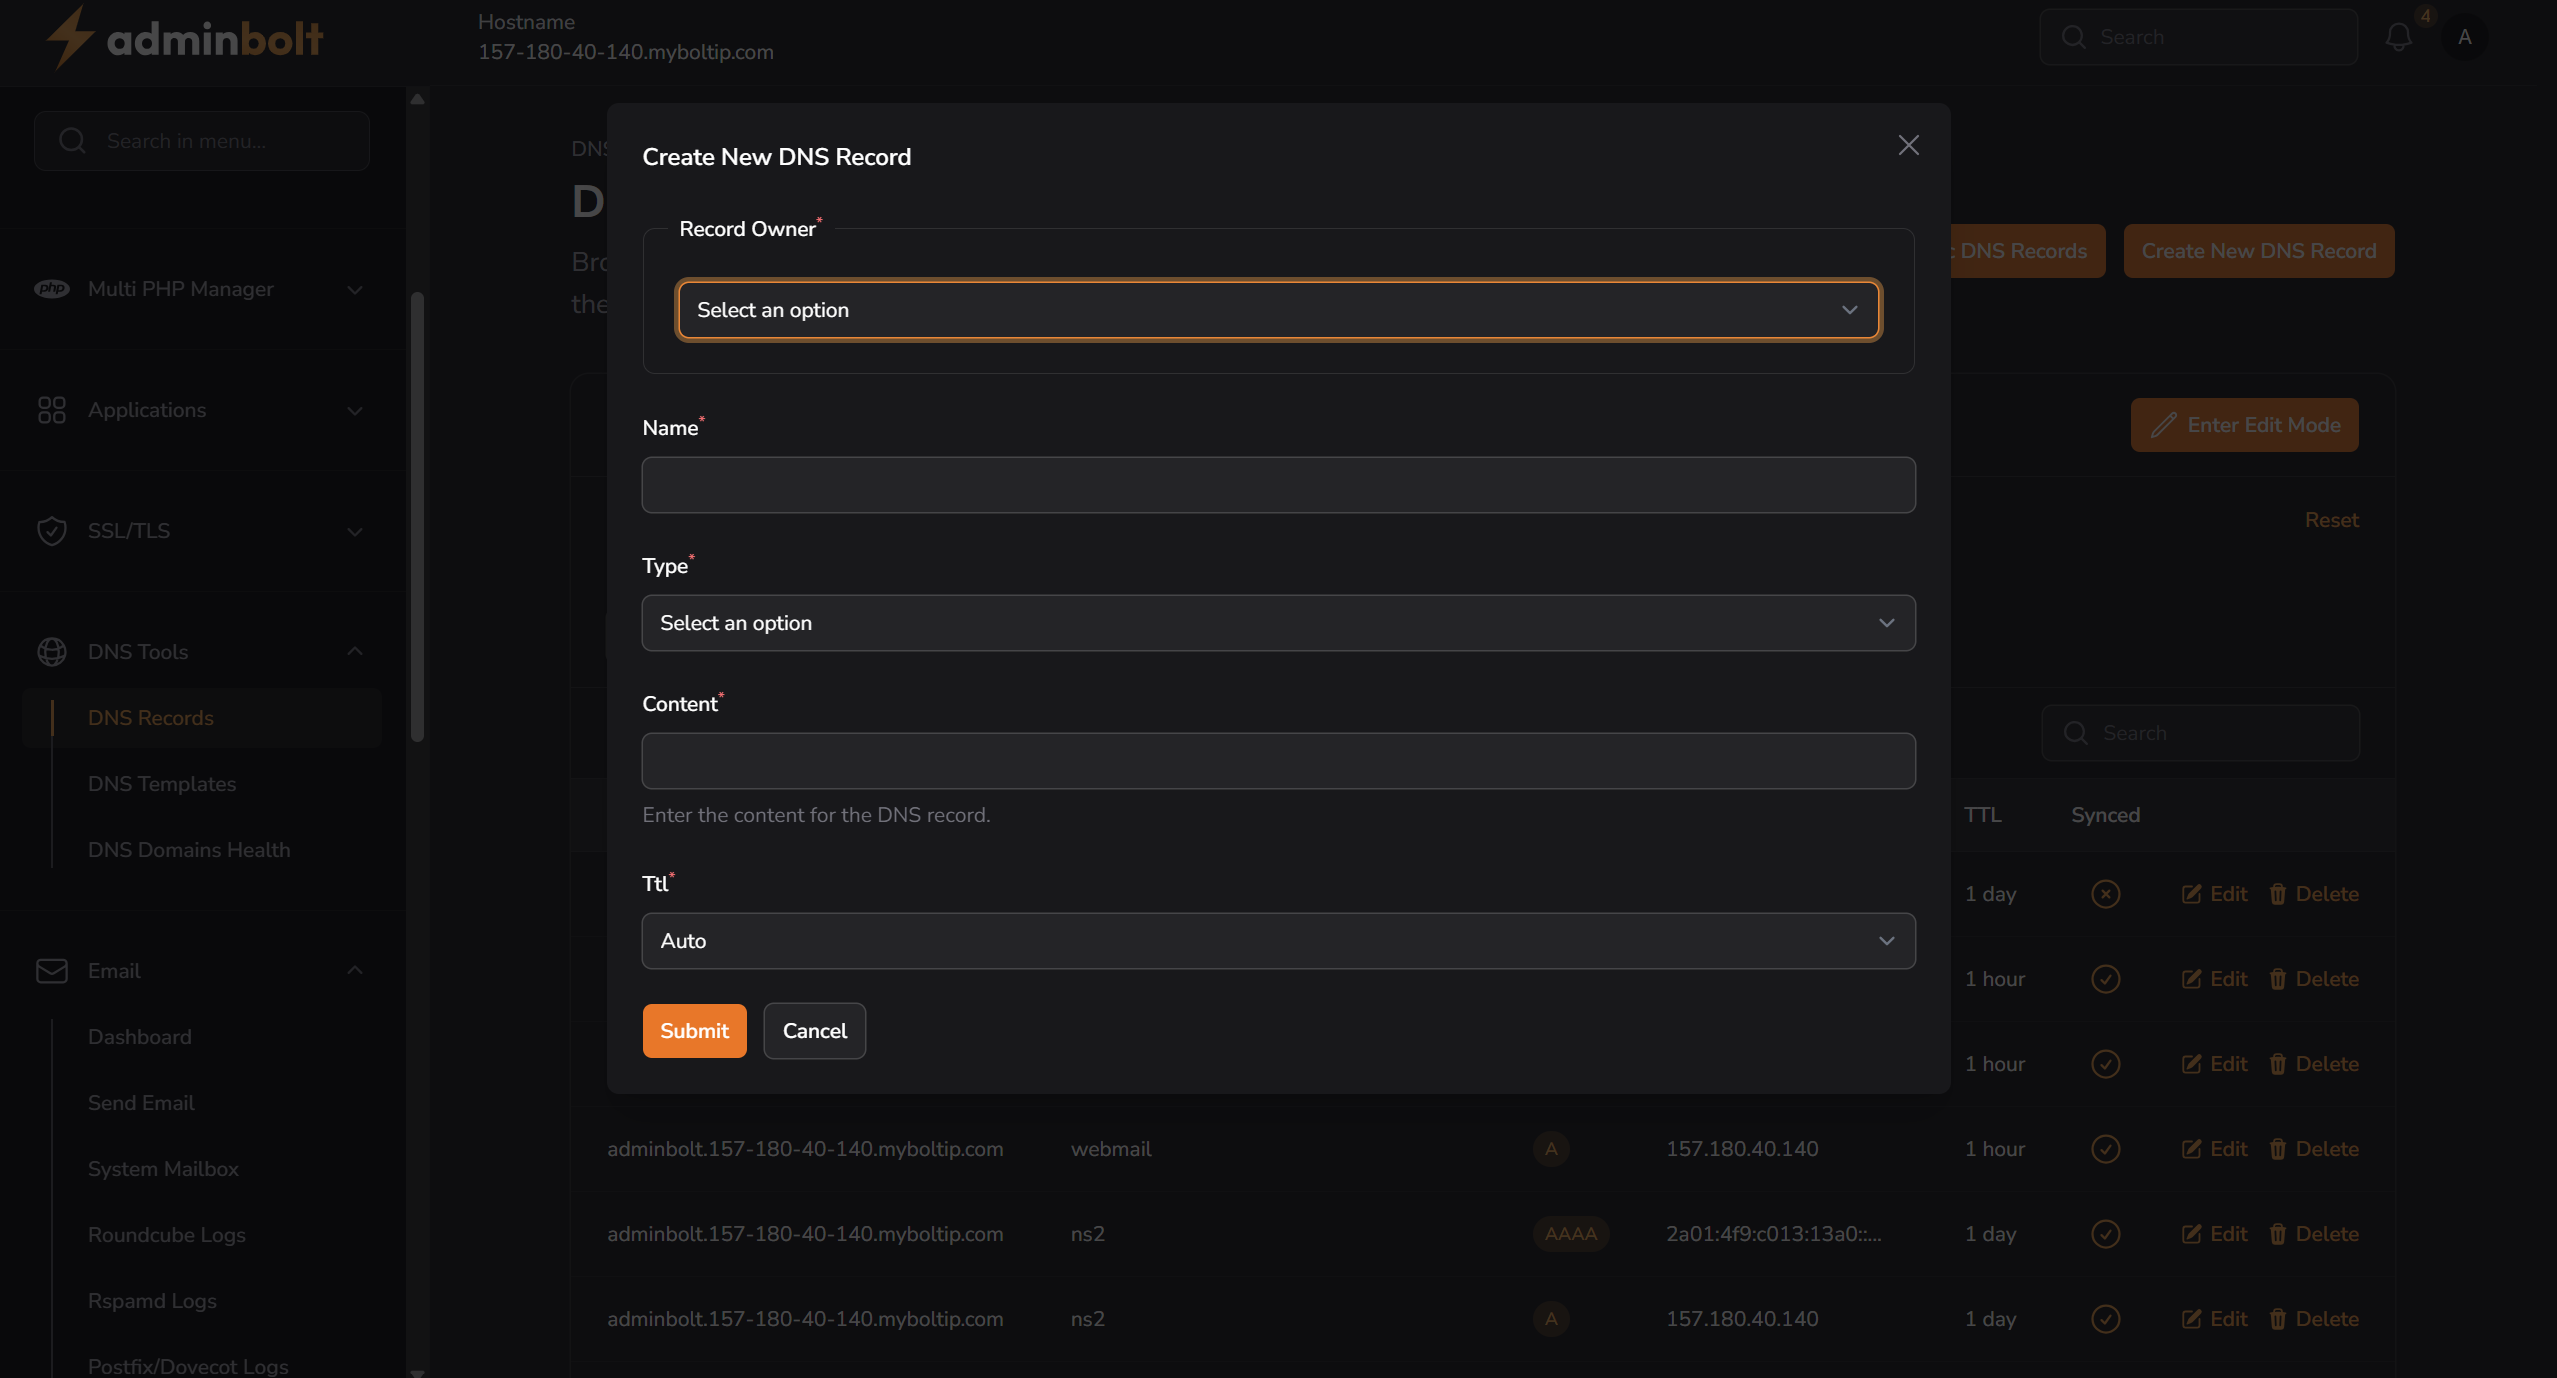Click the php icon beside Multi PHP Manager
This screenshot has height=1378, width=2557.
(53, 289)
